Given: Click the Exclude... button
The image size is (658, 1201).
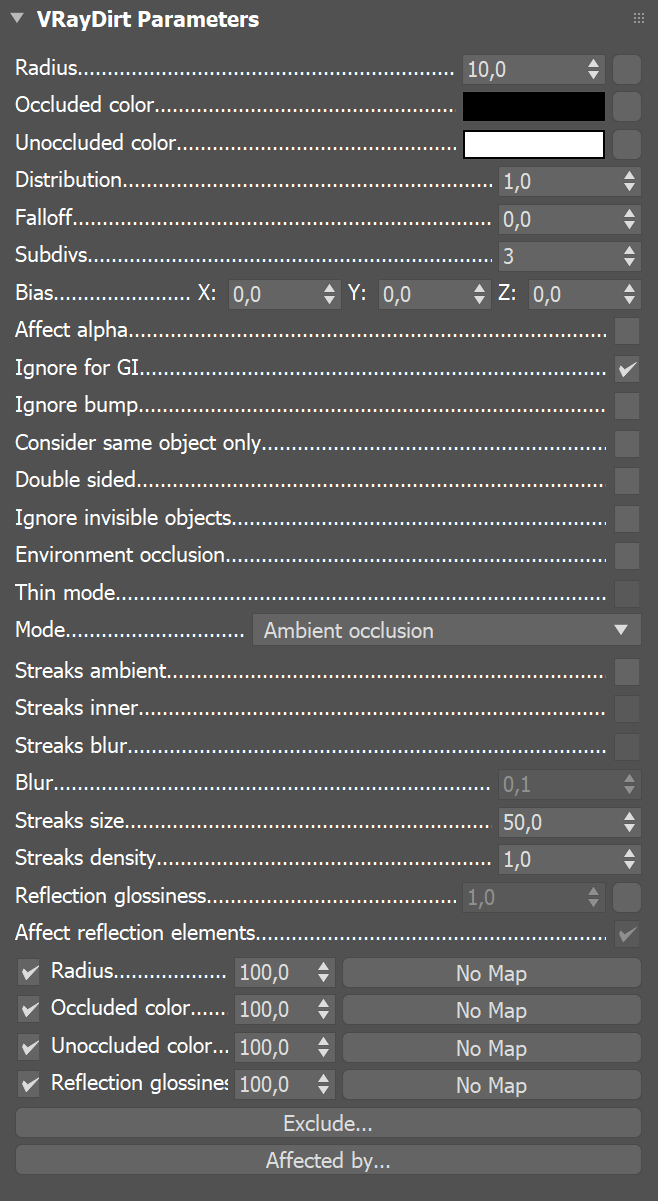Looking at the screenshot, I should pyautogui.click(x=328, y=1123).
